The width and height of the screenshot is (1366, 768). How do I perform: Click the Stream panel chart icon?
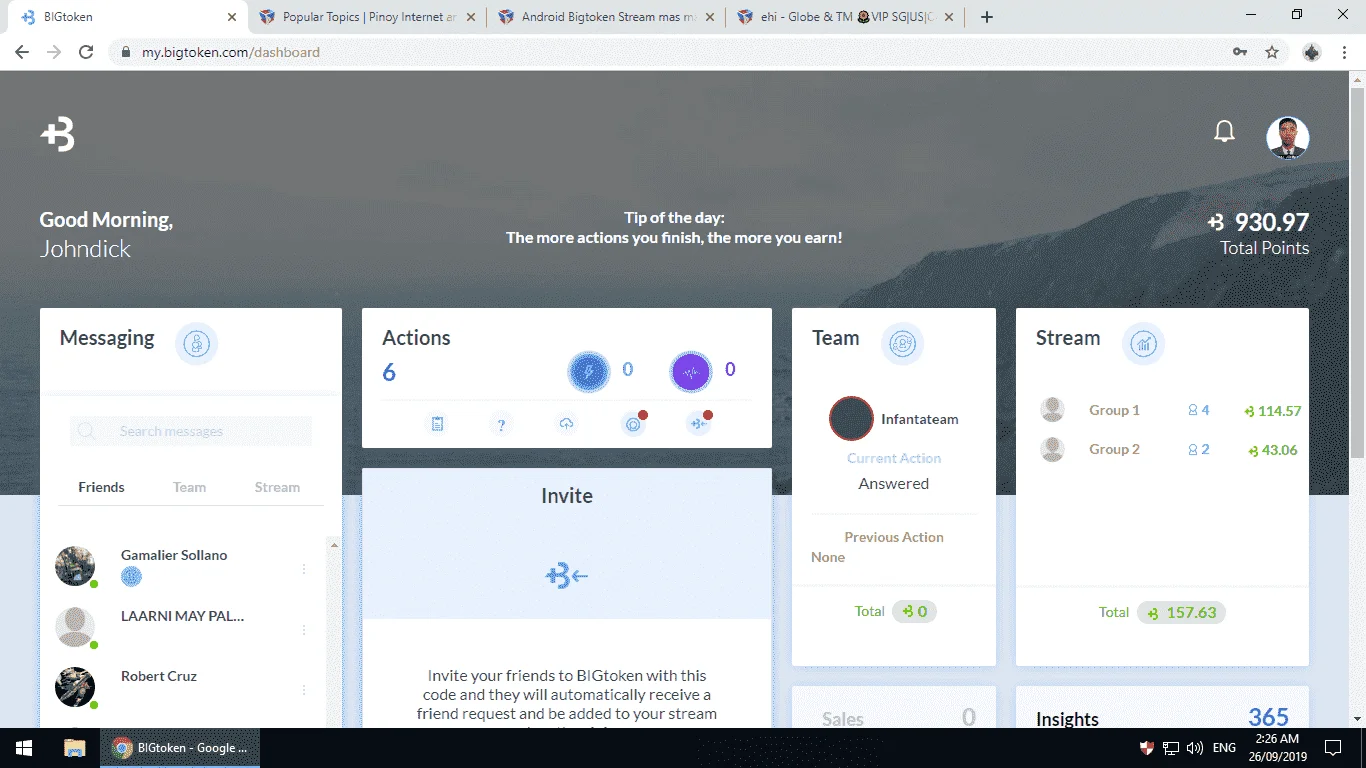tap(1143, 344)
